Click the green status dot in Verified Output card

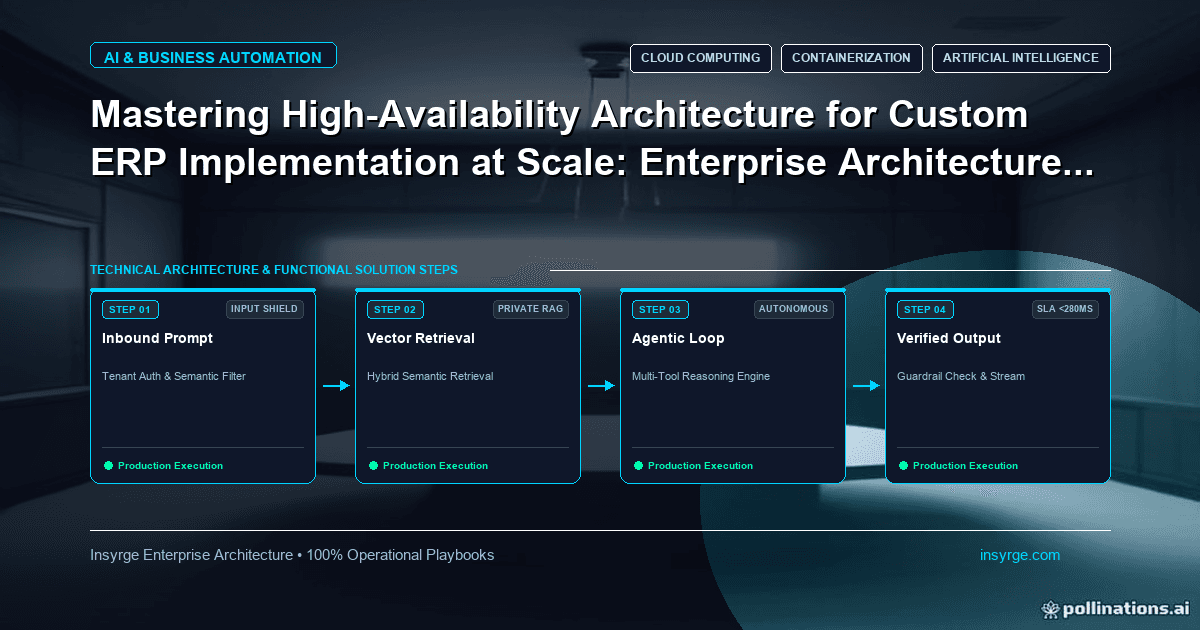903,465
